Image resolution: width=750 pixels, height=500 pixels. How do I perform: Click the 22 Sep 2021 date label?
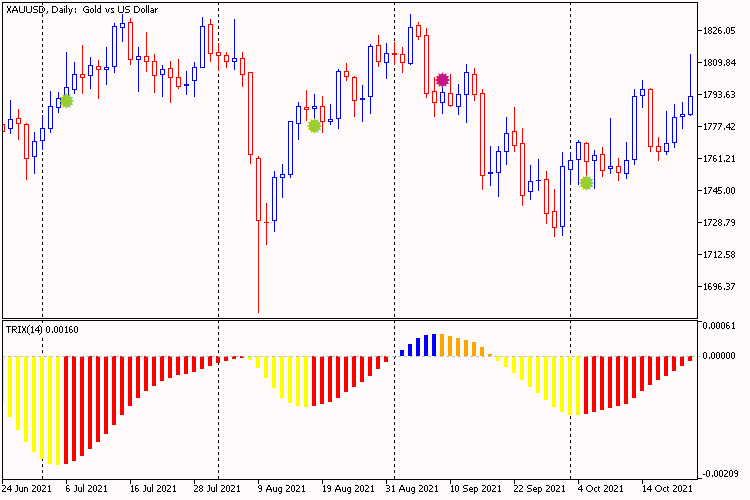click(540, 489)
